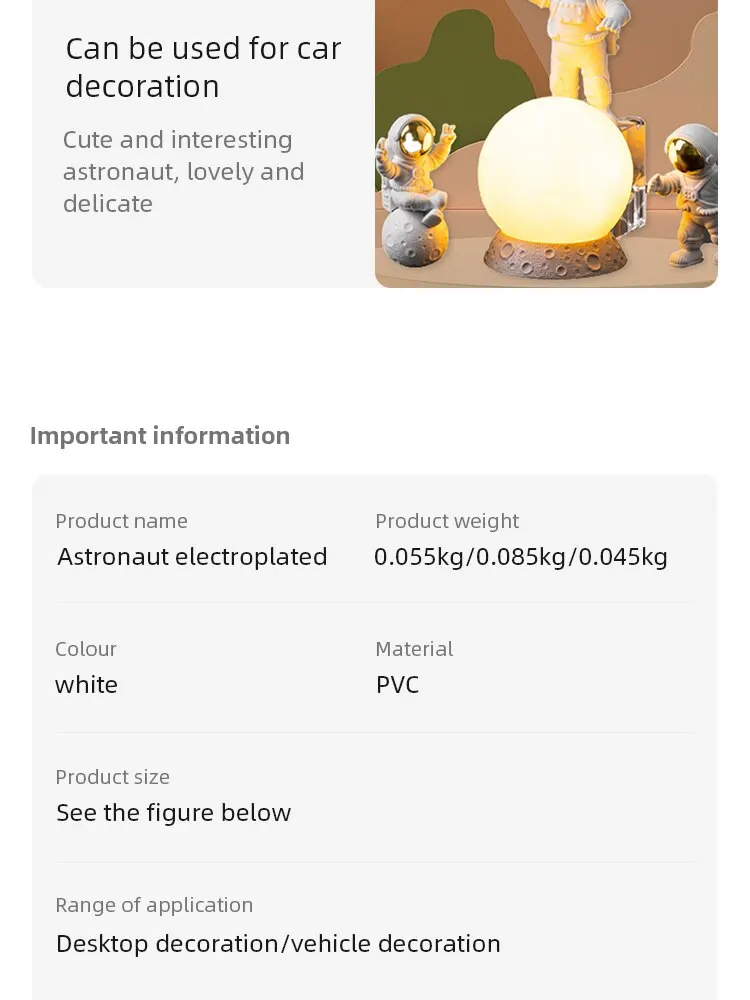Viewport: 750px width, 1000px height.
Task: Click the "Range of application" label
Action: pyautogui.click(x=154, y=905)
